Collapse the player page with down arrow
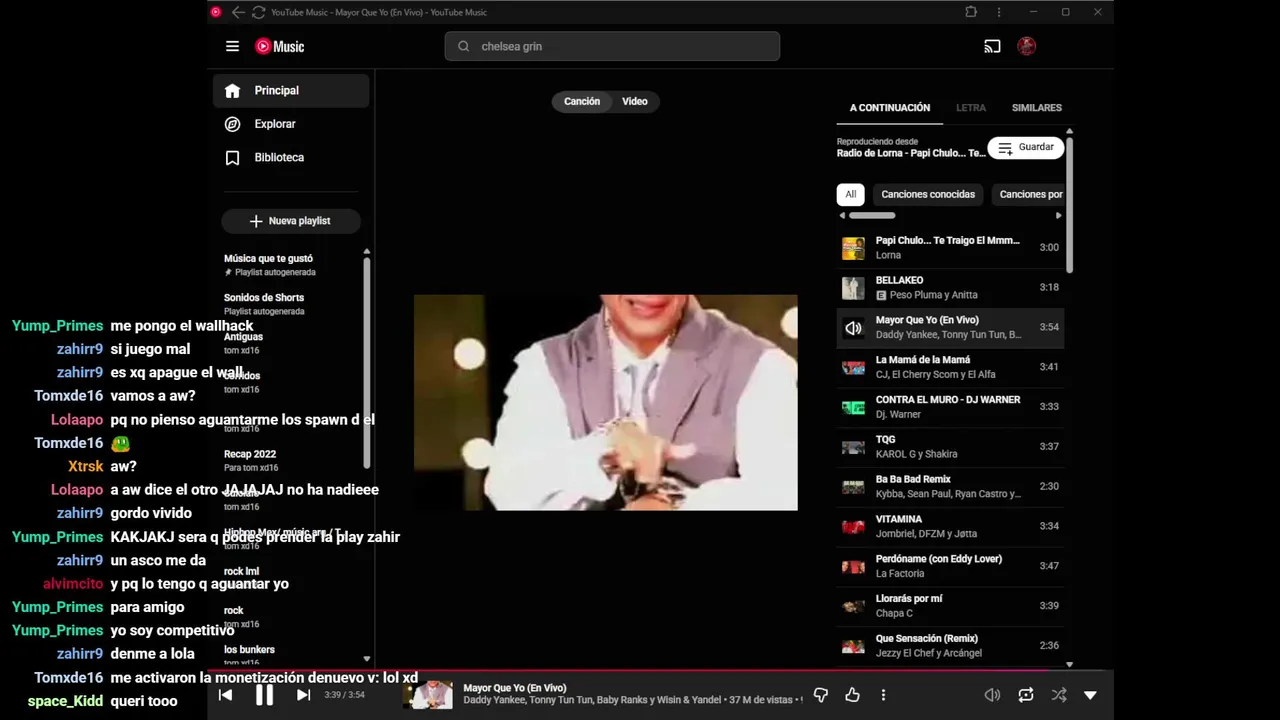 [x=1090, y=695]
